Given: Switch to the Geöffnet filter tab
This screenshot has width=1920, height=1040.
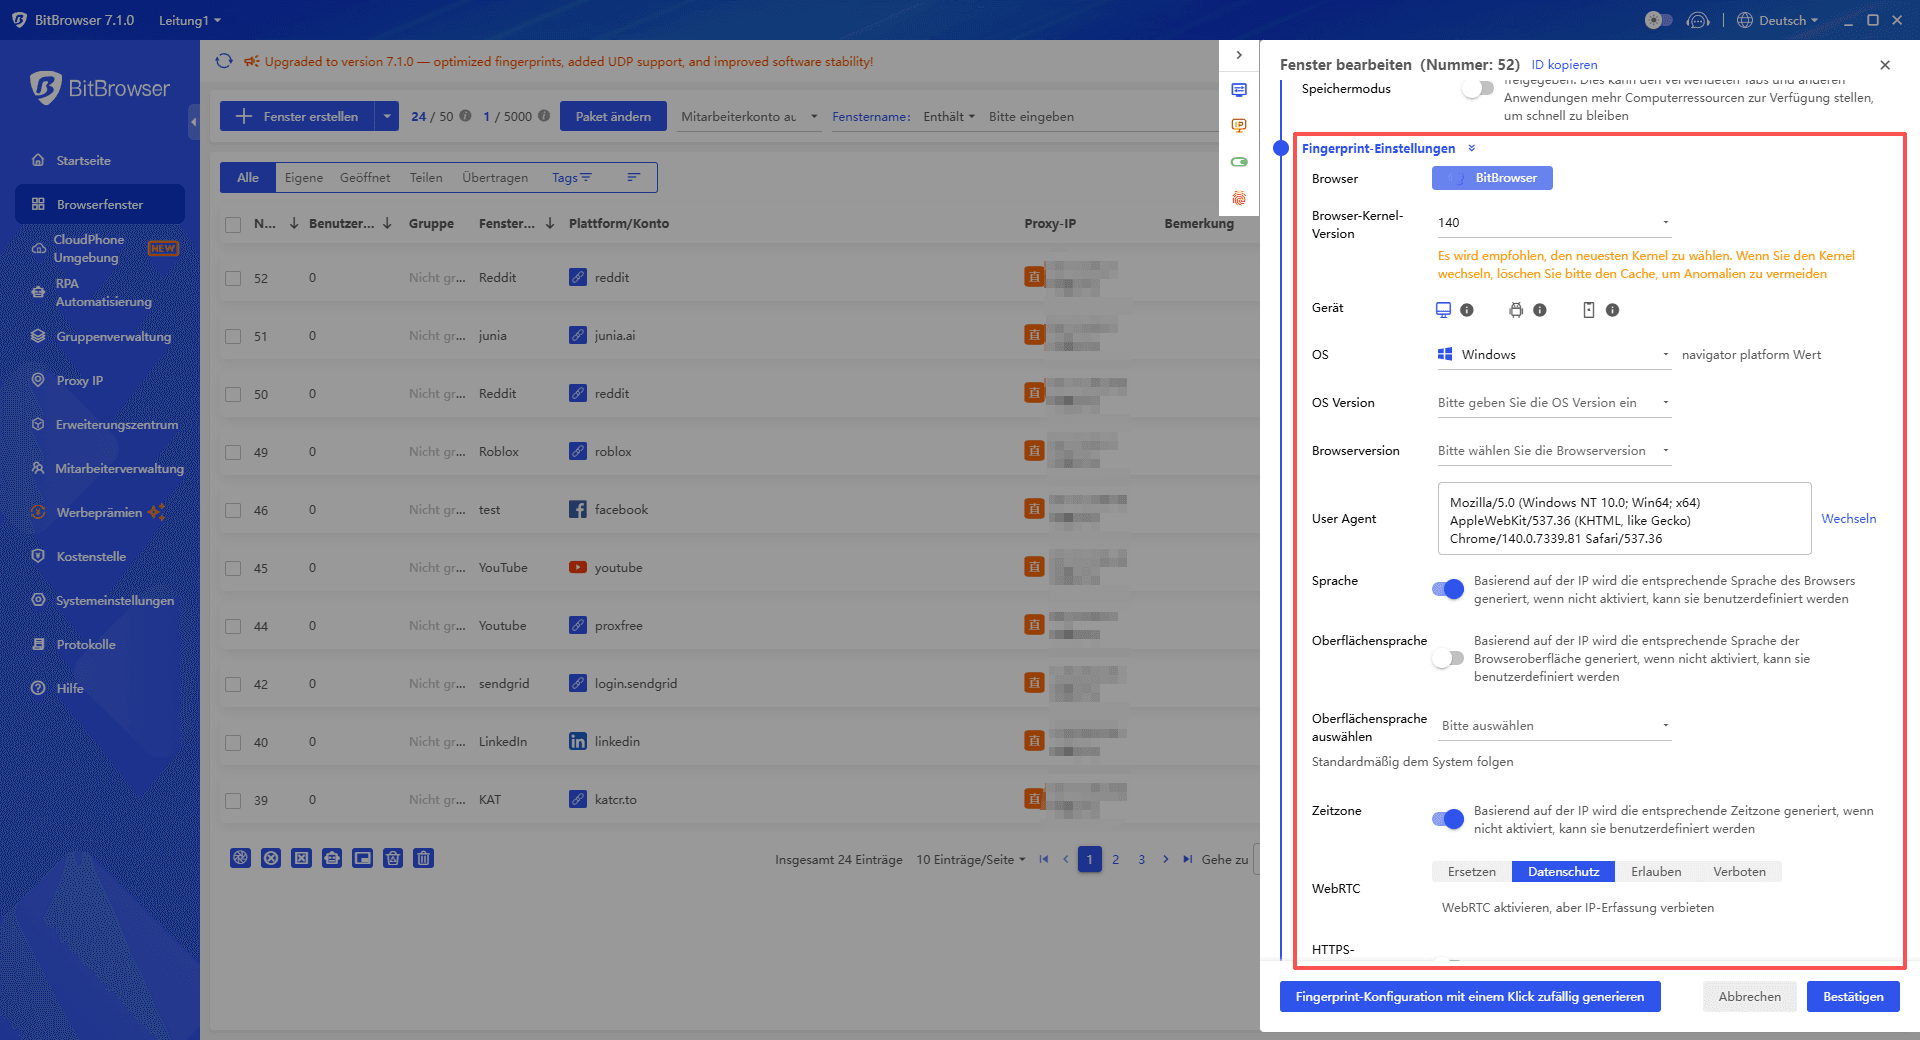Looking at the screenshot, I should coord(365,177).
